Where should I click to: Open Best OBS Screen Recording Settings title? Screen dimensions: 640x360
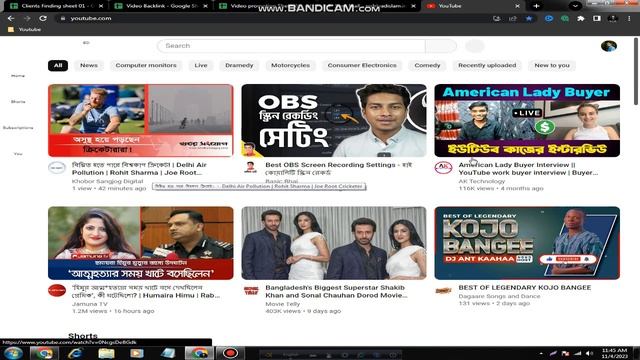click(338, 169)
